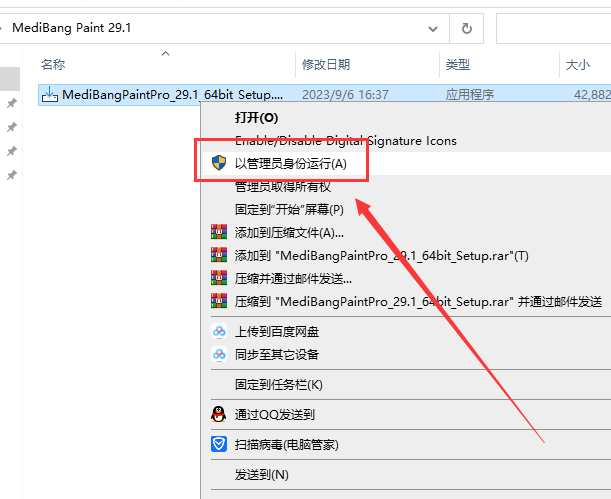Screen dimensions: 611x499
Task: Open the address bar history dropdown
Action: [x=433, y=29]
